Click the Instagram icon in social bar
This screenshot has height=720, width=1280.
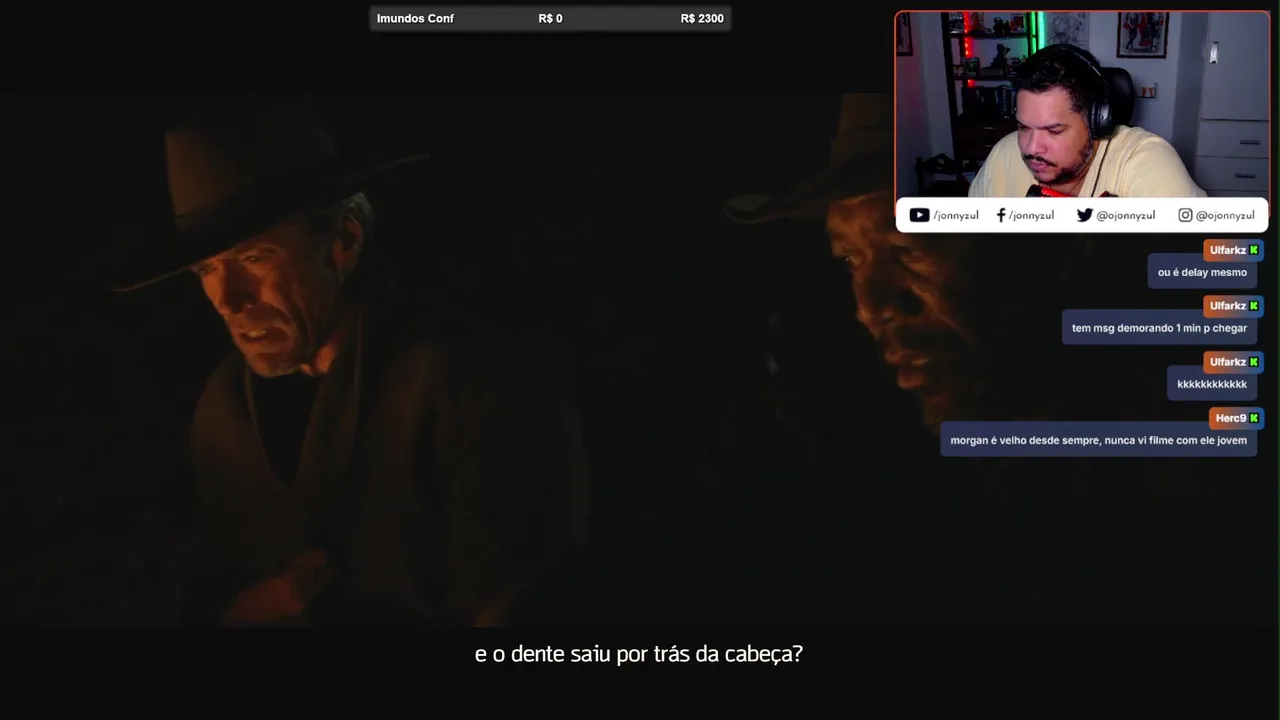[x=1185, y=215]
